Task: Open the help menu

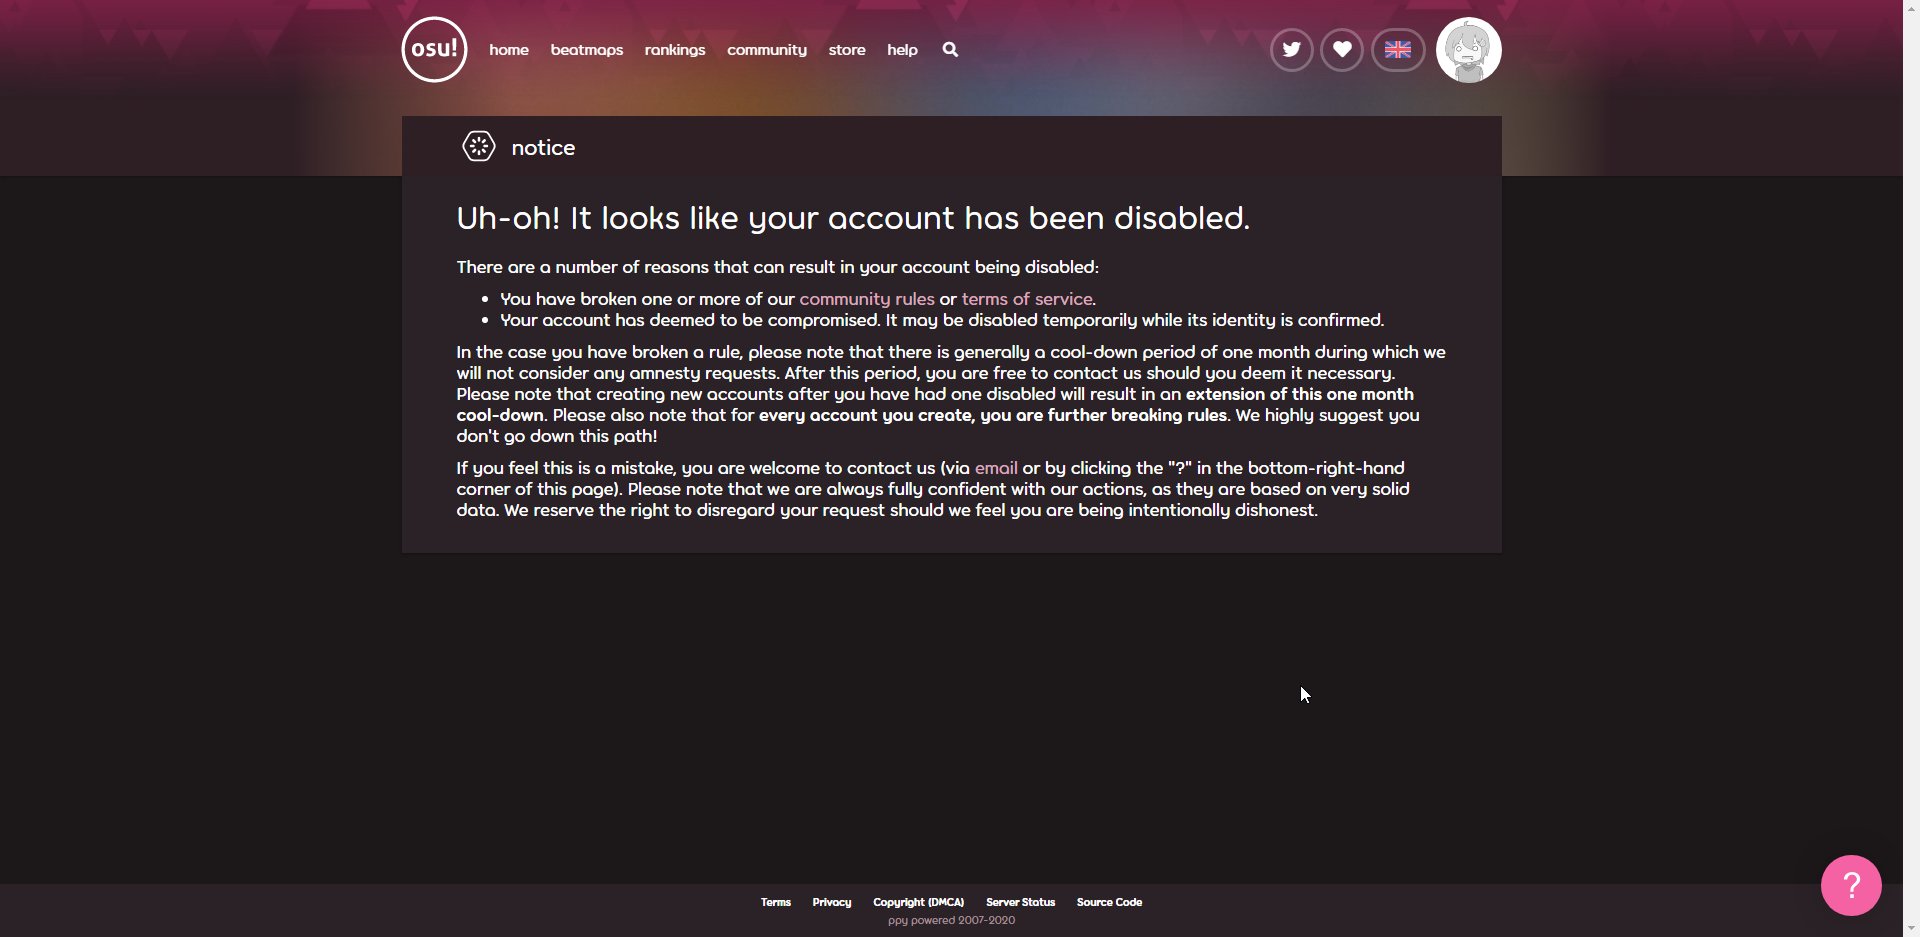Action: click(x=902, y=50)
